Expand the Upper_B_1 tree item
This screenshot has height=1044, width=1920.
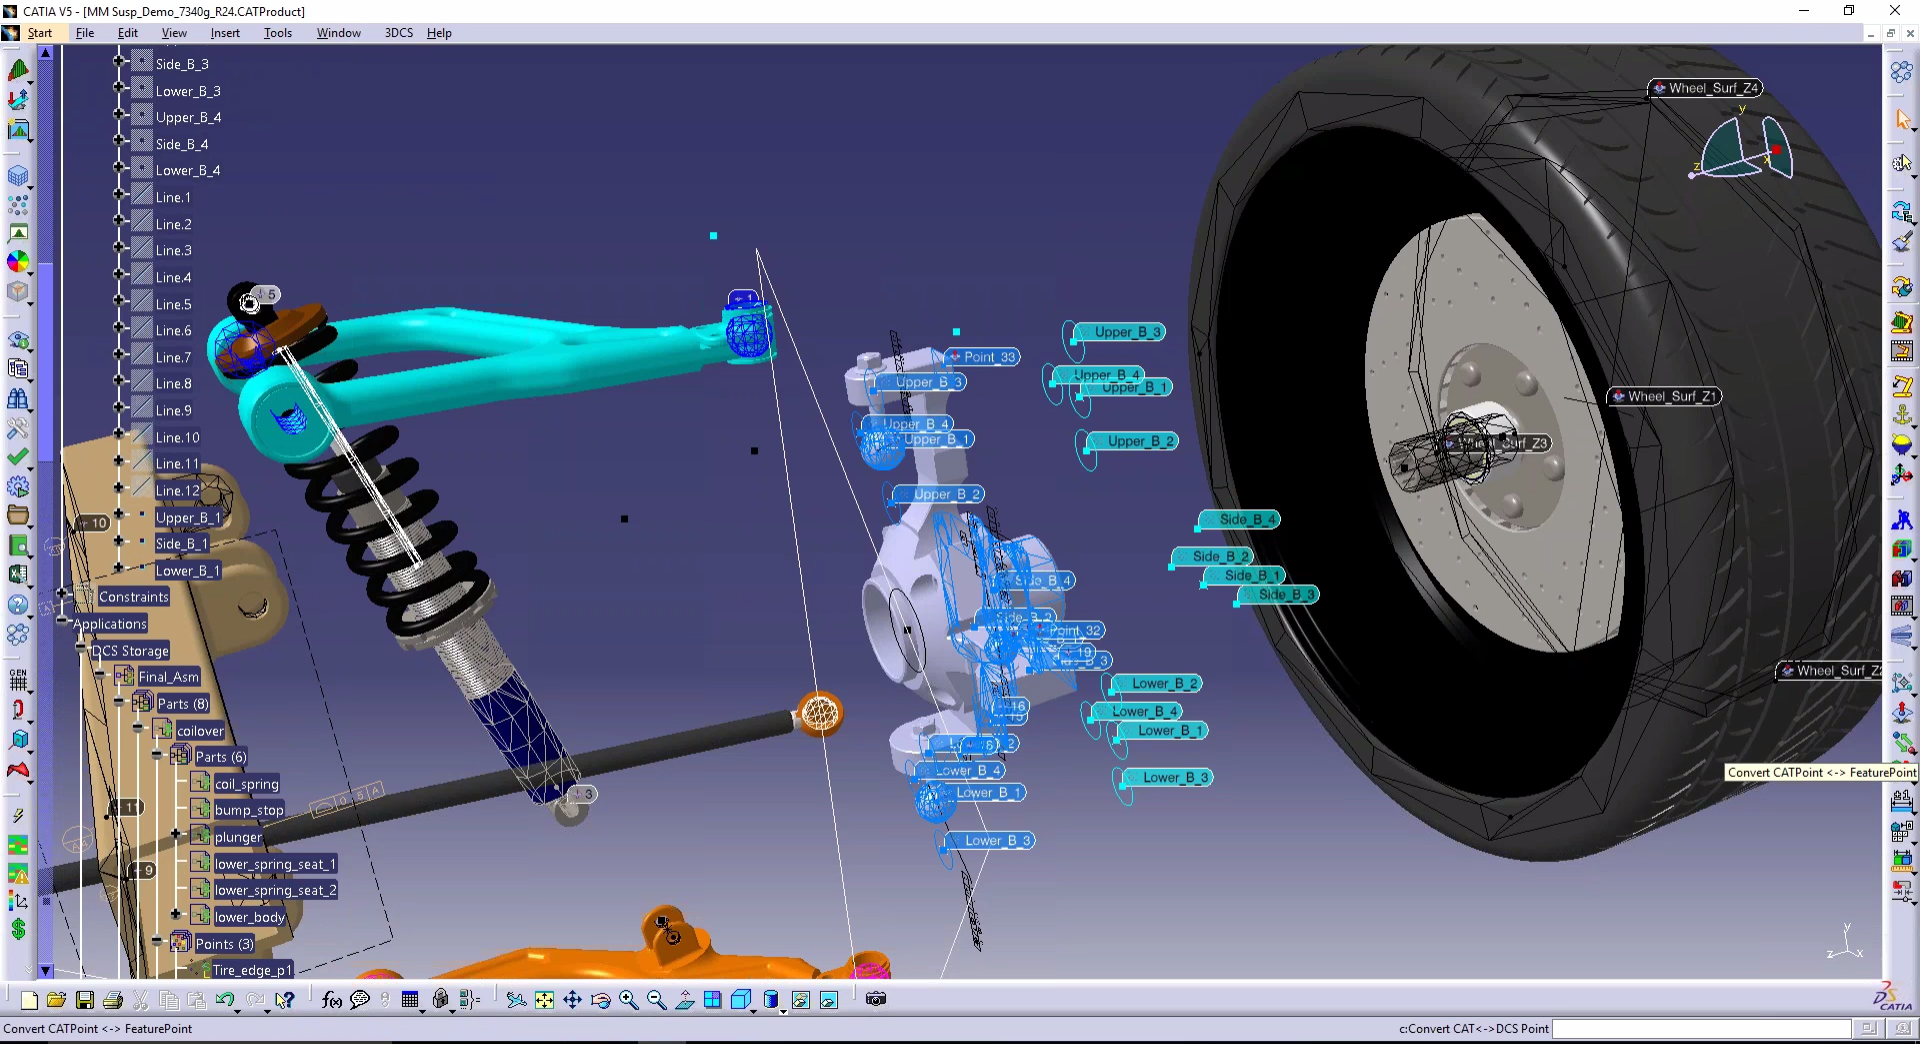[119, 515]
